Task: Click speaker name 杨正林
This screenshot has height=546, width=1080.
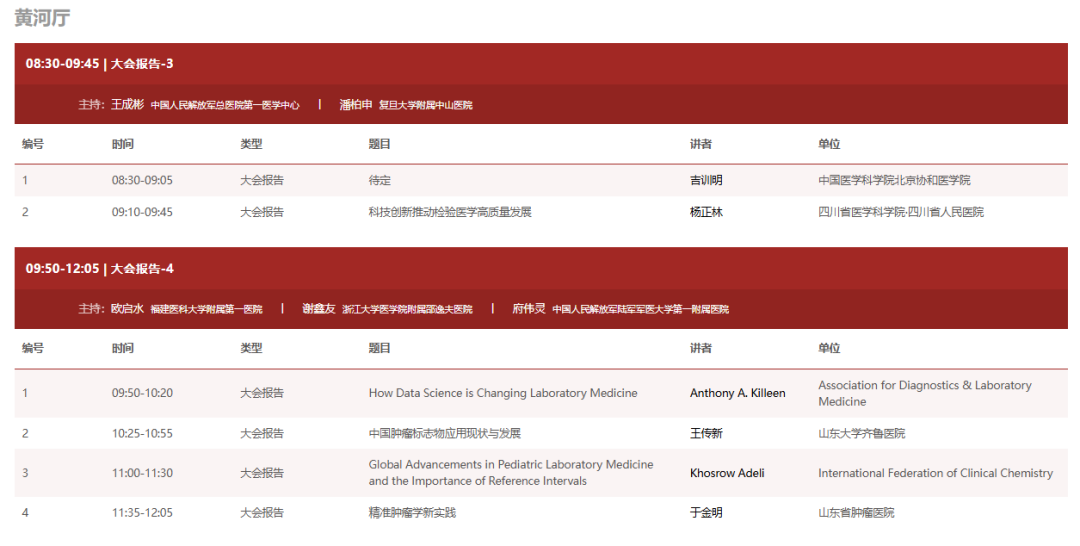Action: pyautogui.click(x=706, y=212)
